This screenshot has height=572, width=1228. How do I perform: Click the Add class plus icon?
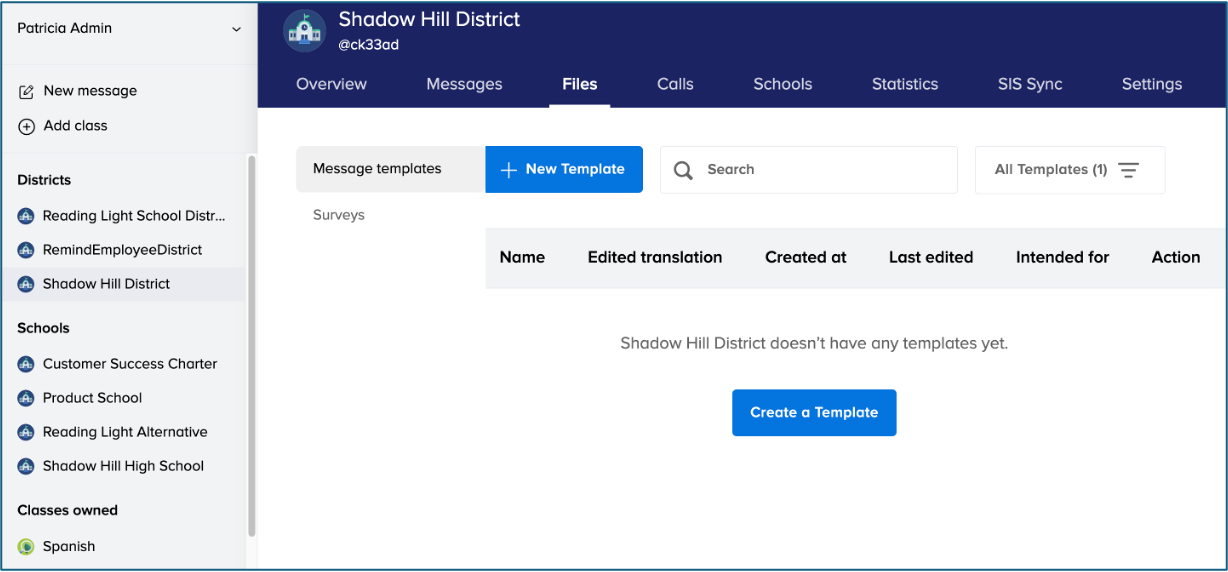click(27, 126)
